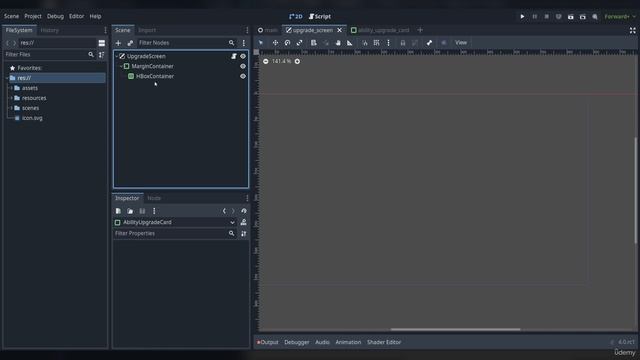Create a new resource in Inspector
This screenshot has height=360, width=640.
118,211
